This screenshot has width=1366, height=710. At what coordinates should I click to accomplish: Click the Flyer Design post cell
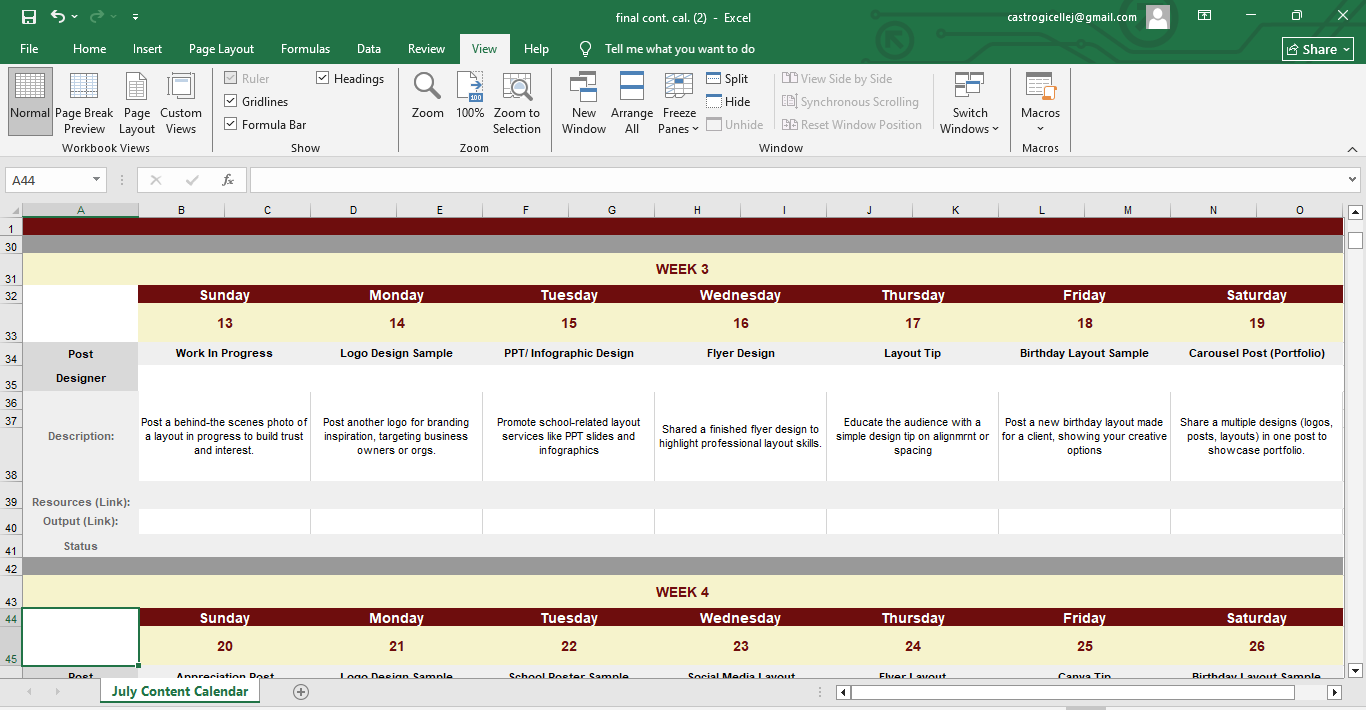(x=740, y=353)
